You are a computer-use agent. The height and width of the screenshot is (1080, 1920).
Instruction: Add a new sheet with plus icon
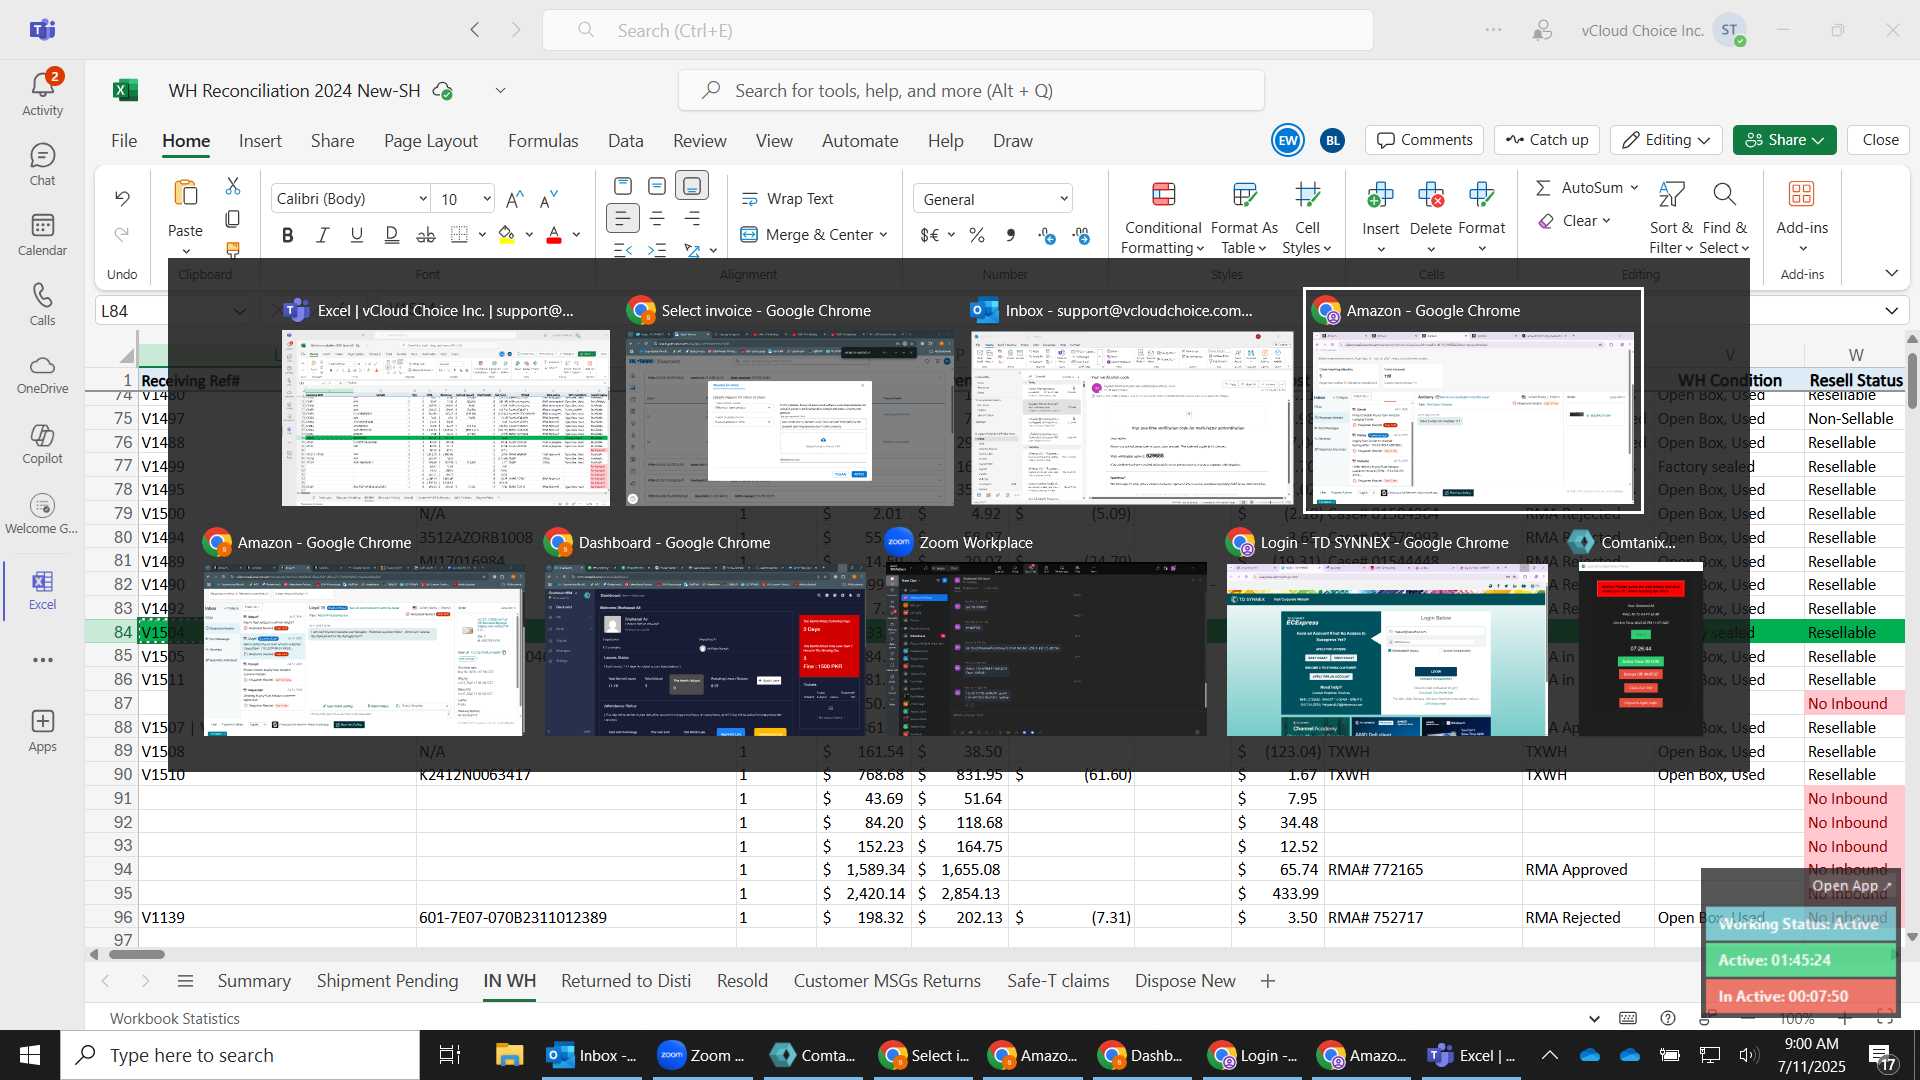[x=1268, y=981]
